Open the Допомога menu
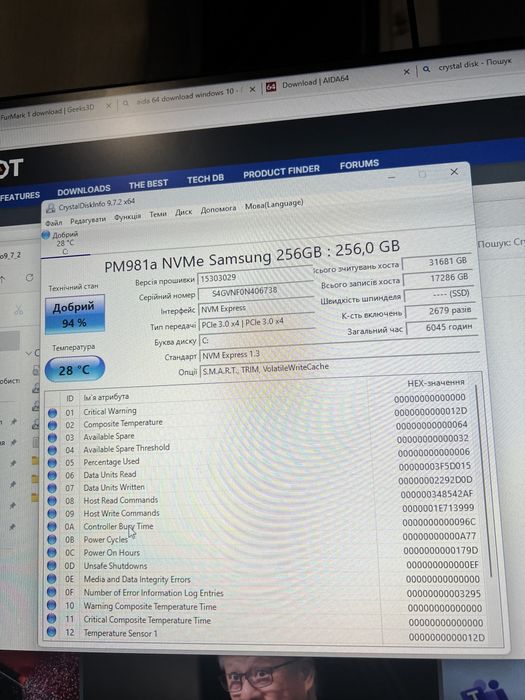Image resolution: width=525 pixels, height=700 pixels. (x=218, y=209)
